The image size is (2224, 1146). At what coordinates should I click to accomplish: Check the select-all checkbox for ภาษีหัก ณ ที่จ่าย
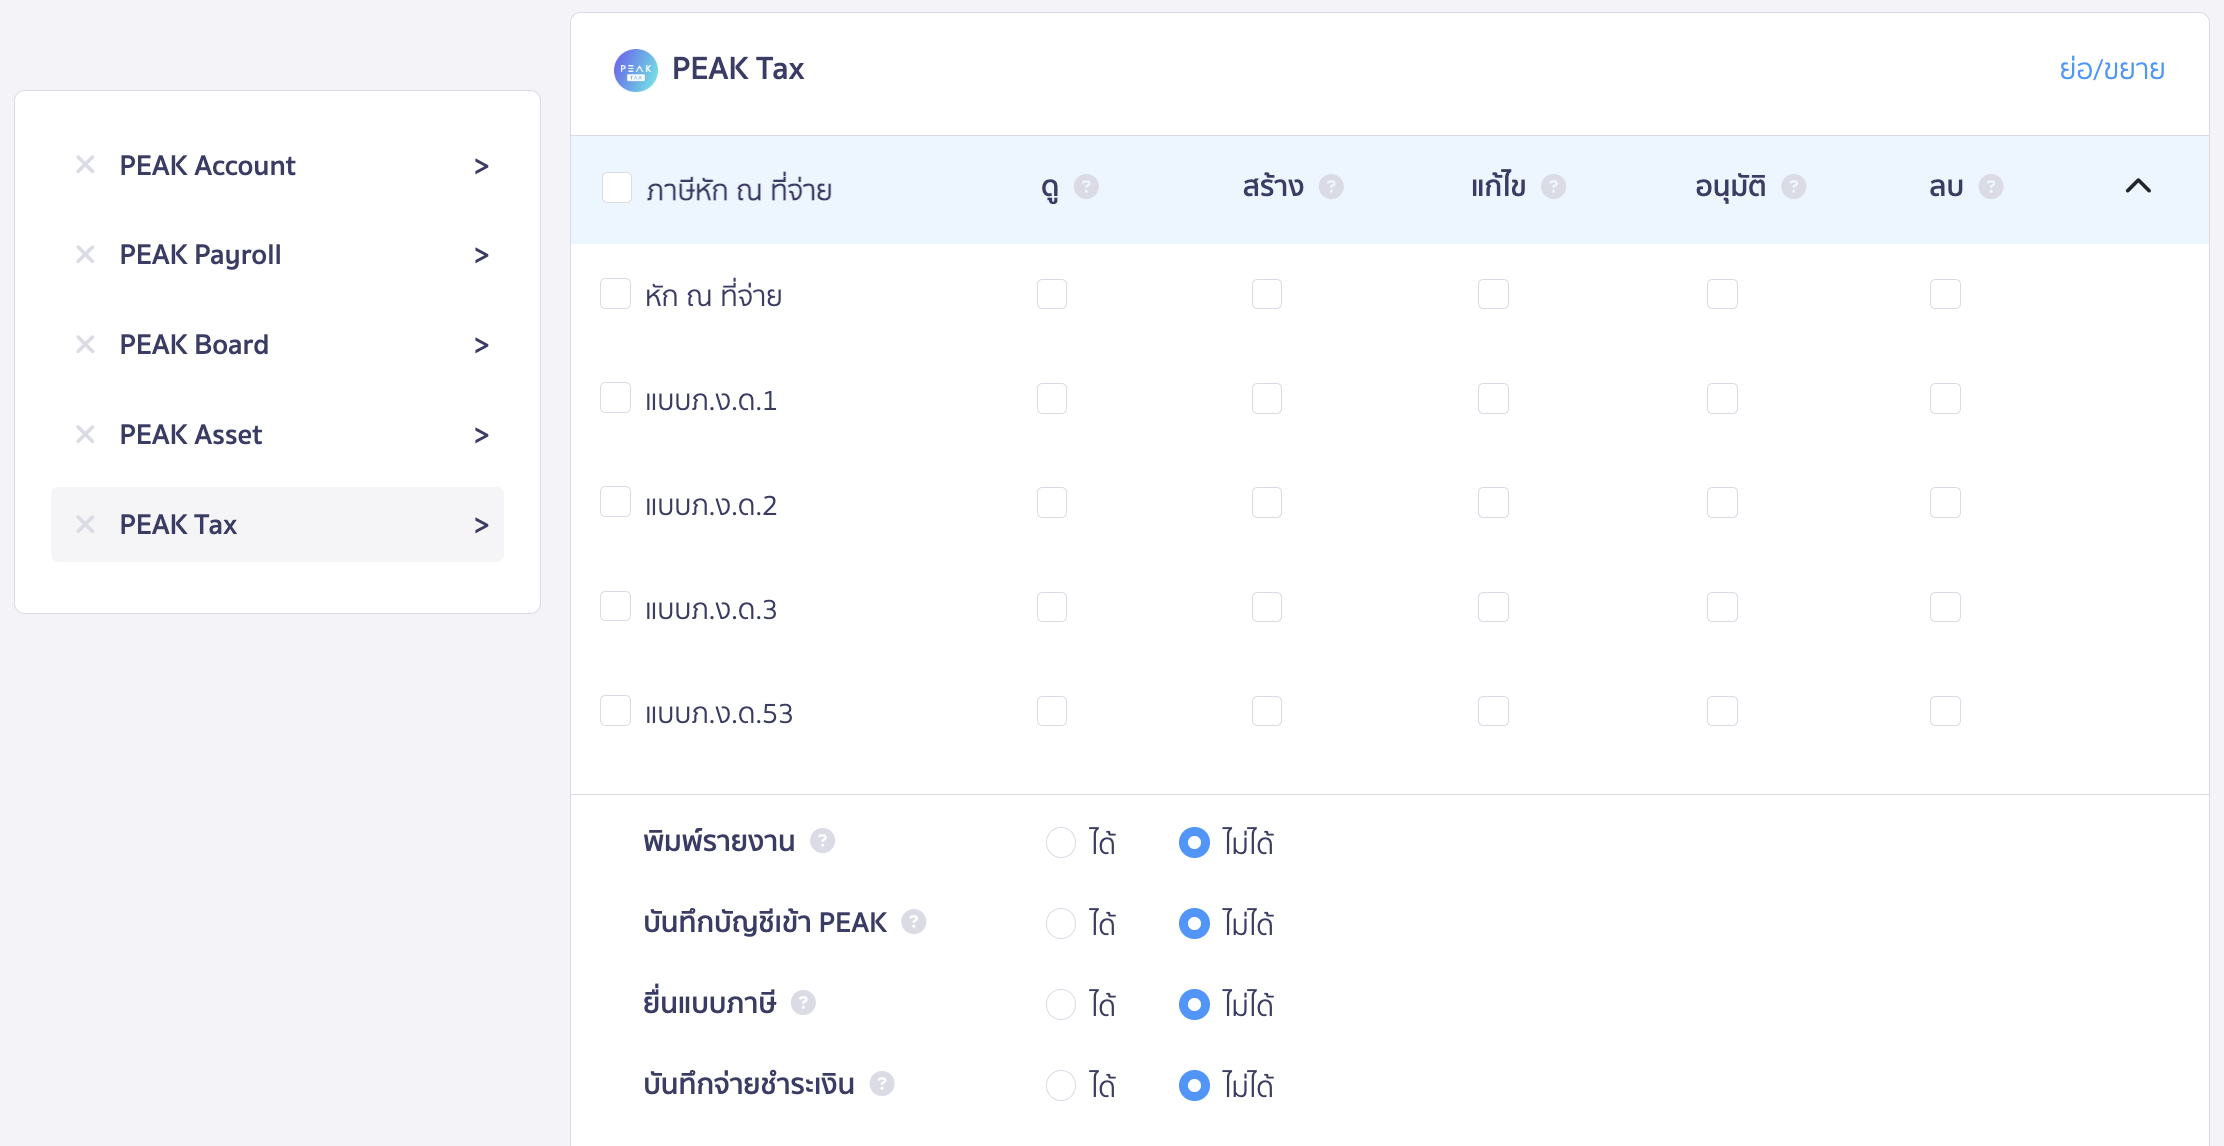click(616, 187)
